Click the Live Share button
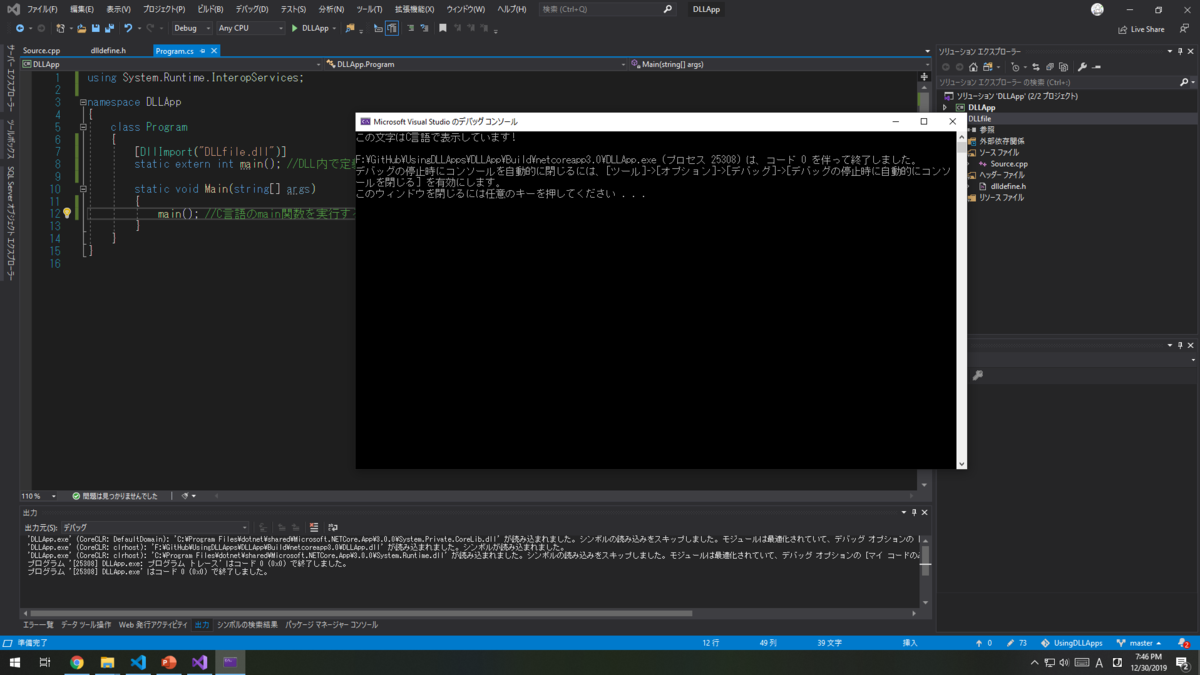This screenshot has height=675, width=1200. (1141, 29)
